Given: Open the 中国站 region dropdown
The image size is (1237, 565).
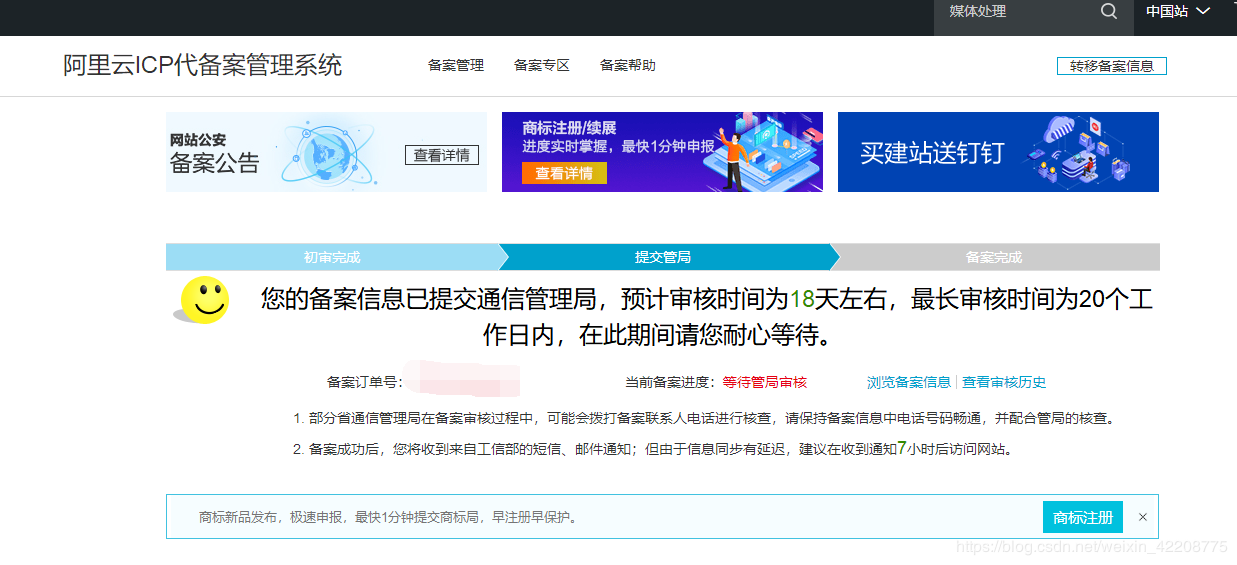Looking at the screenshot, I should [x=1178, y=11].
